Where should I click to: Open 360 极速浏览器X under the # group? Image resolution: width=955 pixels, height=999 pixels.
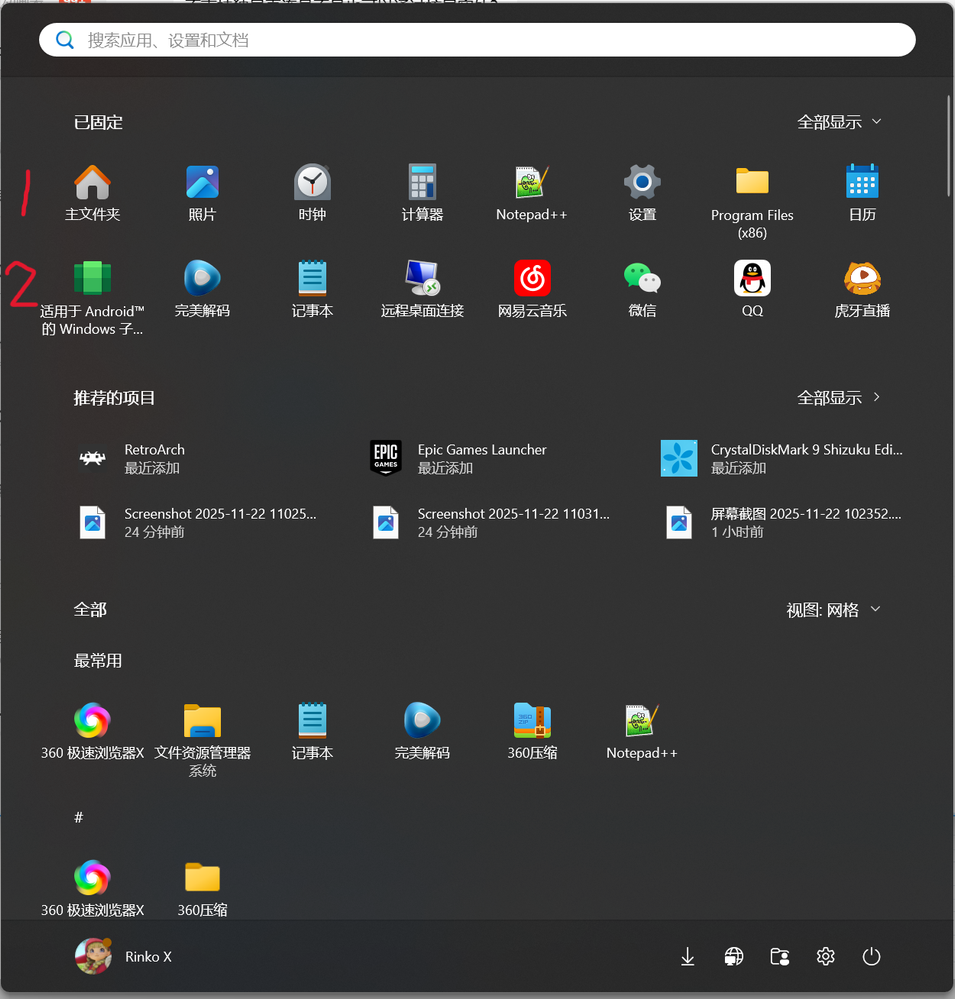coord(92,888)
